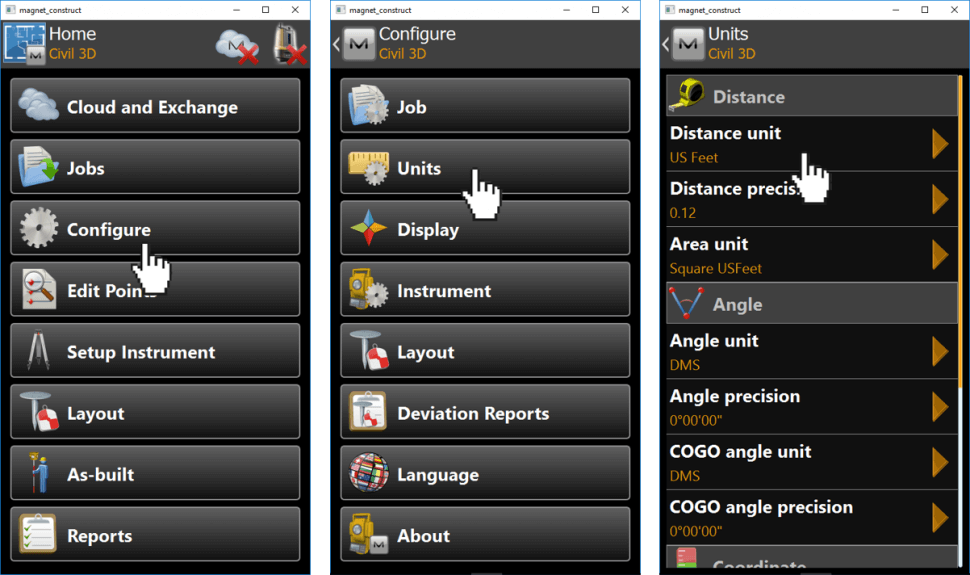Click the cloud connection status icon
Screen dimensions: 970x575
coord(237,46)
